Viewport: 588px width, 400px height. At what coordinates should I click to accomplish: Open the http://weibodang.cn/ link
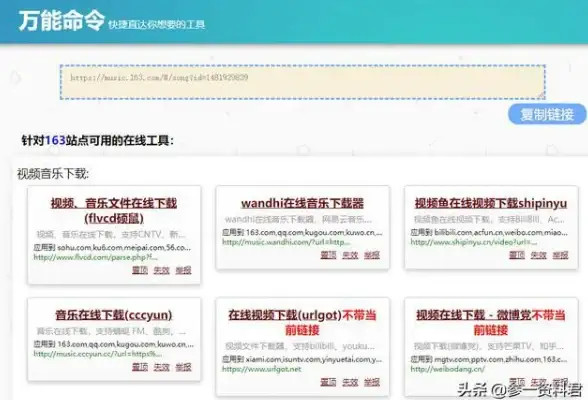coord(448,369)
